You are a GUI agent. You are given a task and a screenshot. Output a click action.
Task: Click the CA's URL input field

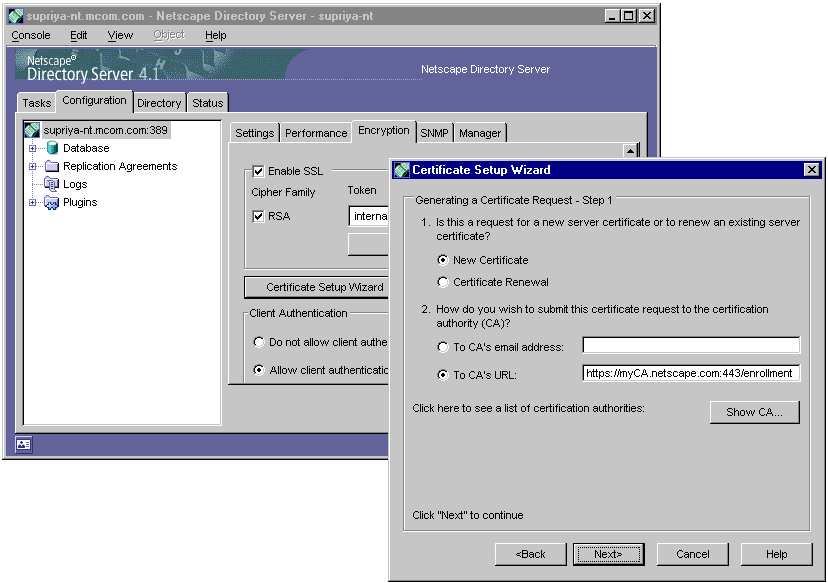point(691,373)
